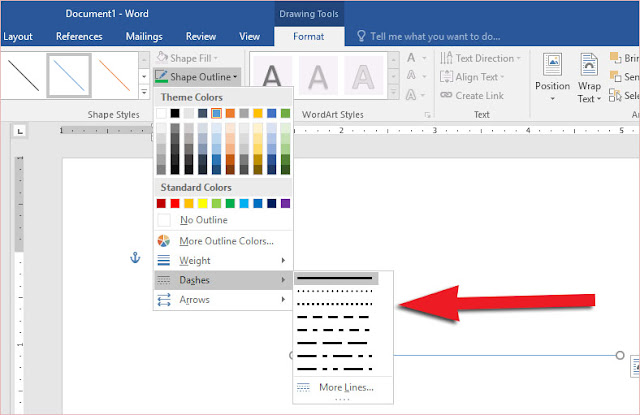This screenshot has width=640, height=415.
Task: Click the Shape Outline pen icon
Action: [x=161, y=76]
